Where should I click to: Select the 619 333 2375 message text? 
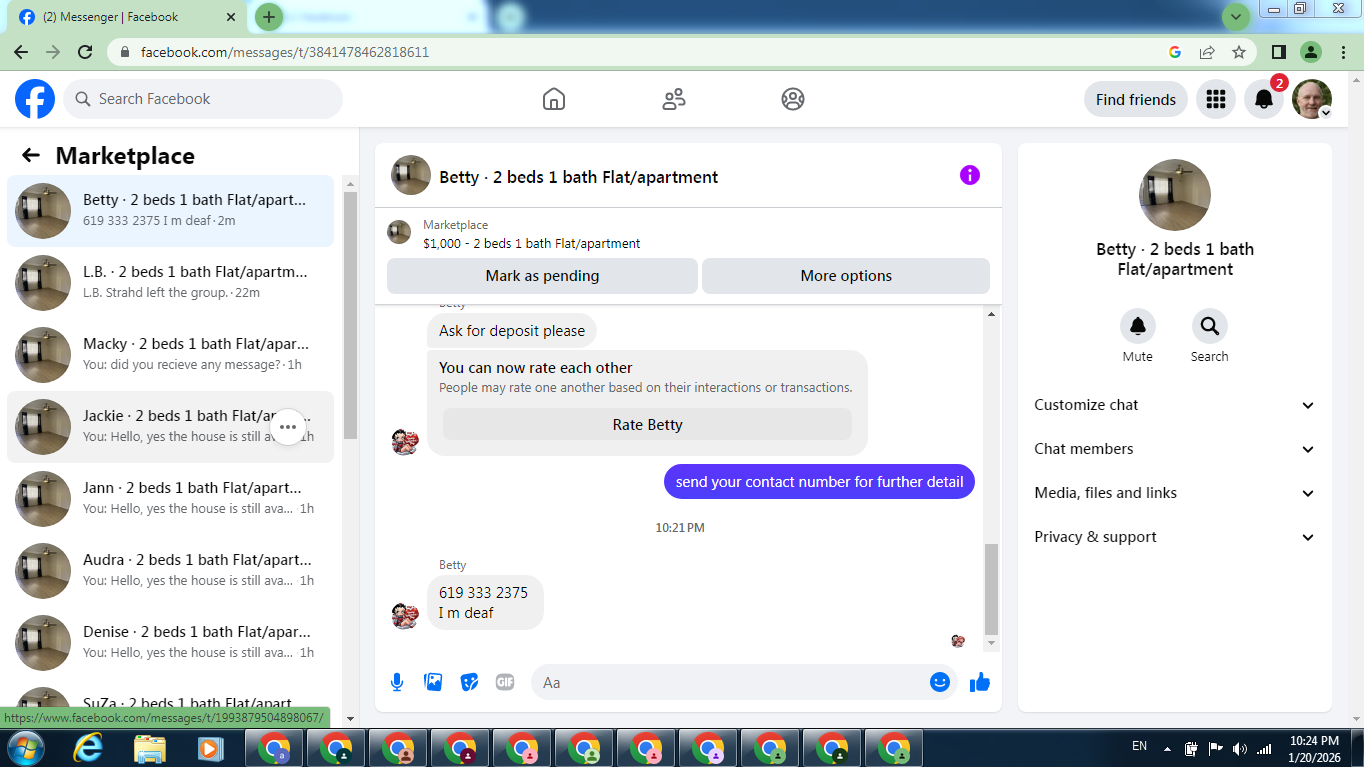click(x=483, y=592)
